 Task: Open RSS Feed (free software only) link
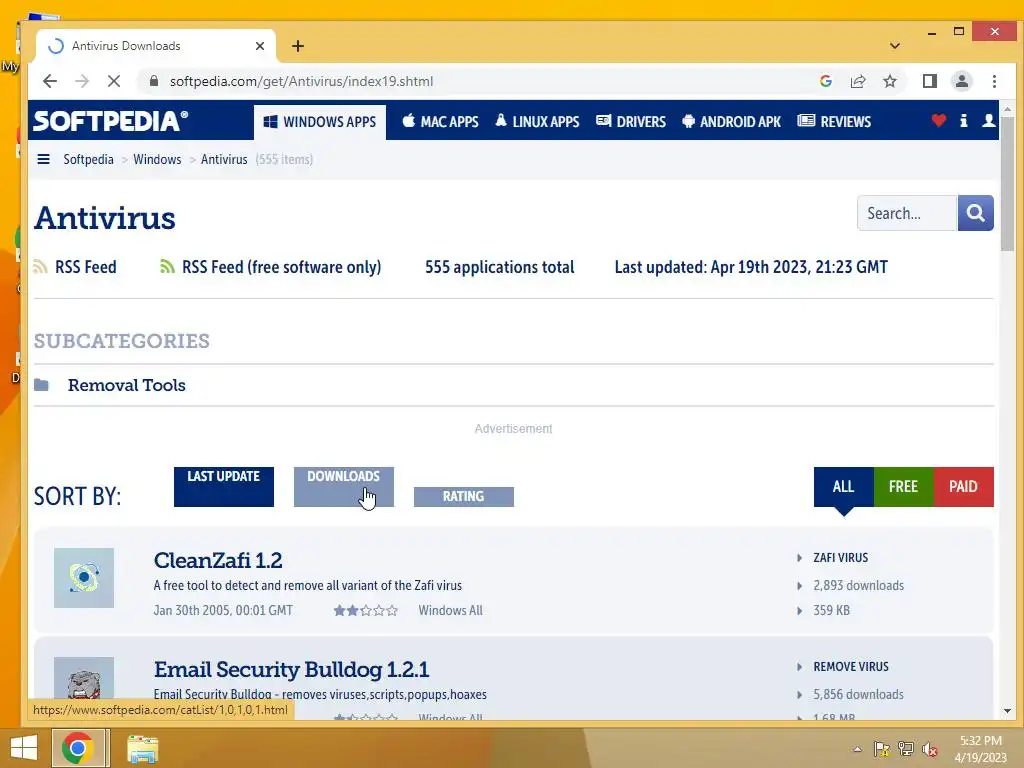(x=281, y=267)
